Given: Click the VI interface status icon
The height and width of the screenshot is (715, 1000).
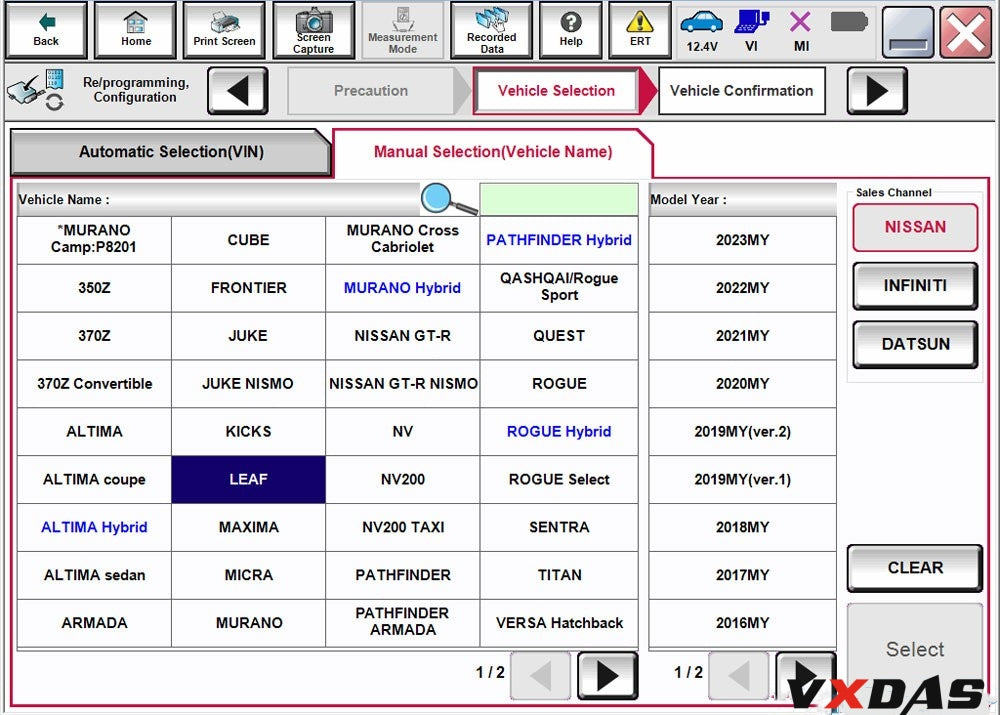Looking at the screenshot, I should (x=751, y=30).
